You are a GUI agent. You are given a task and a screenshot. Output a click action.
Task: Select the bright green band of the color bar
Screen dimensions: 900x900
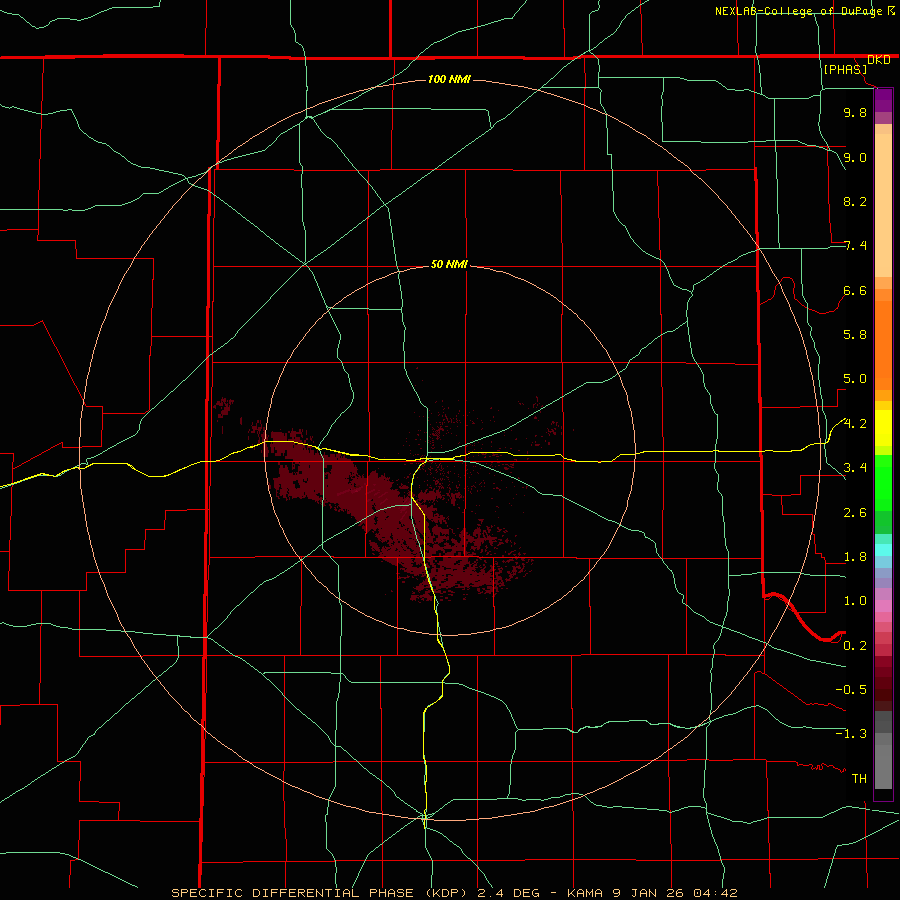point(883,482)
